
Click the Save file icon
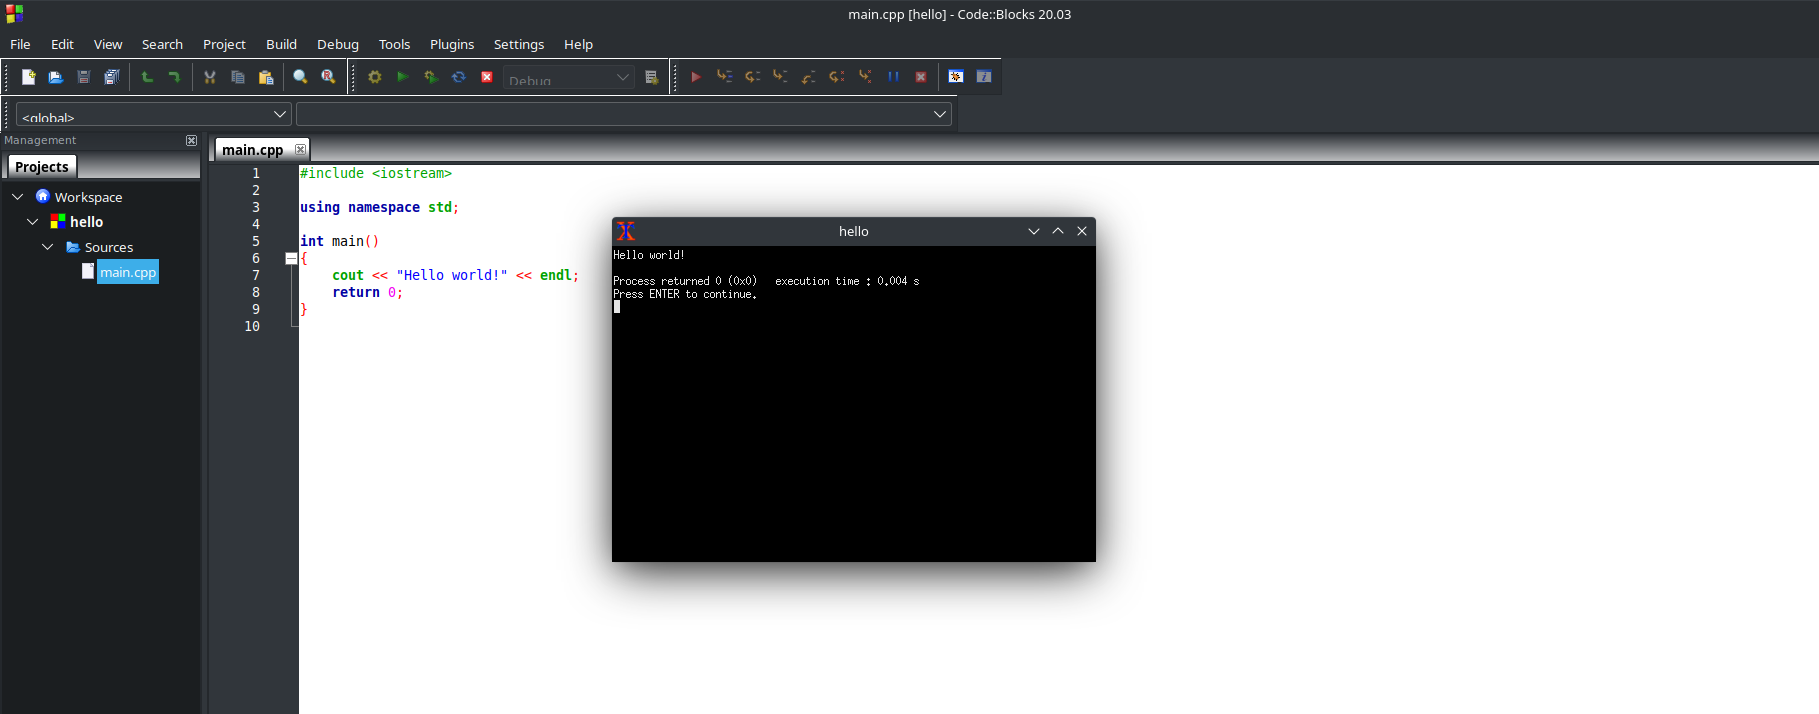tap(84, 77)
